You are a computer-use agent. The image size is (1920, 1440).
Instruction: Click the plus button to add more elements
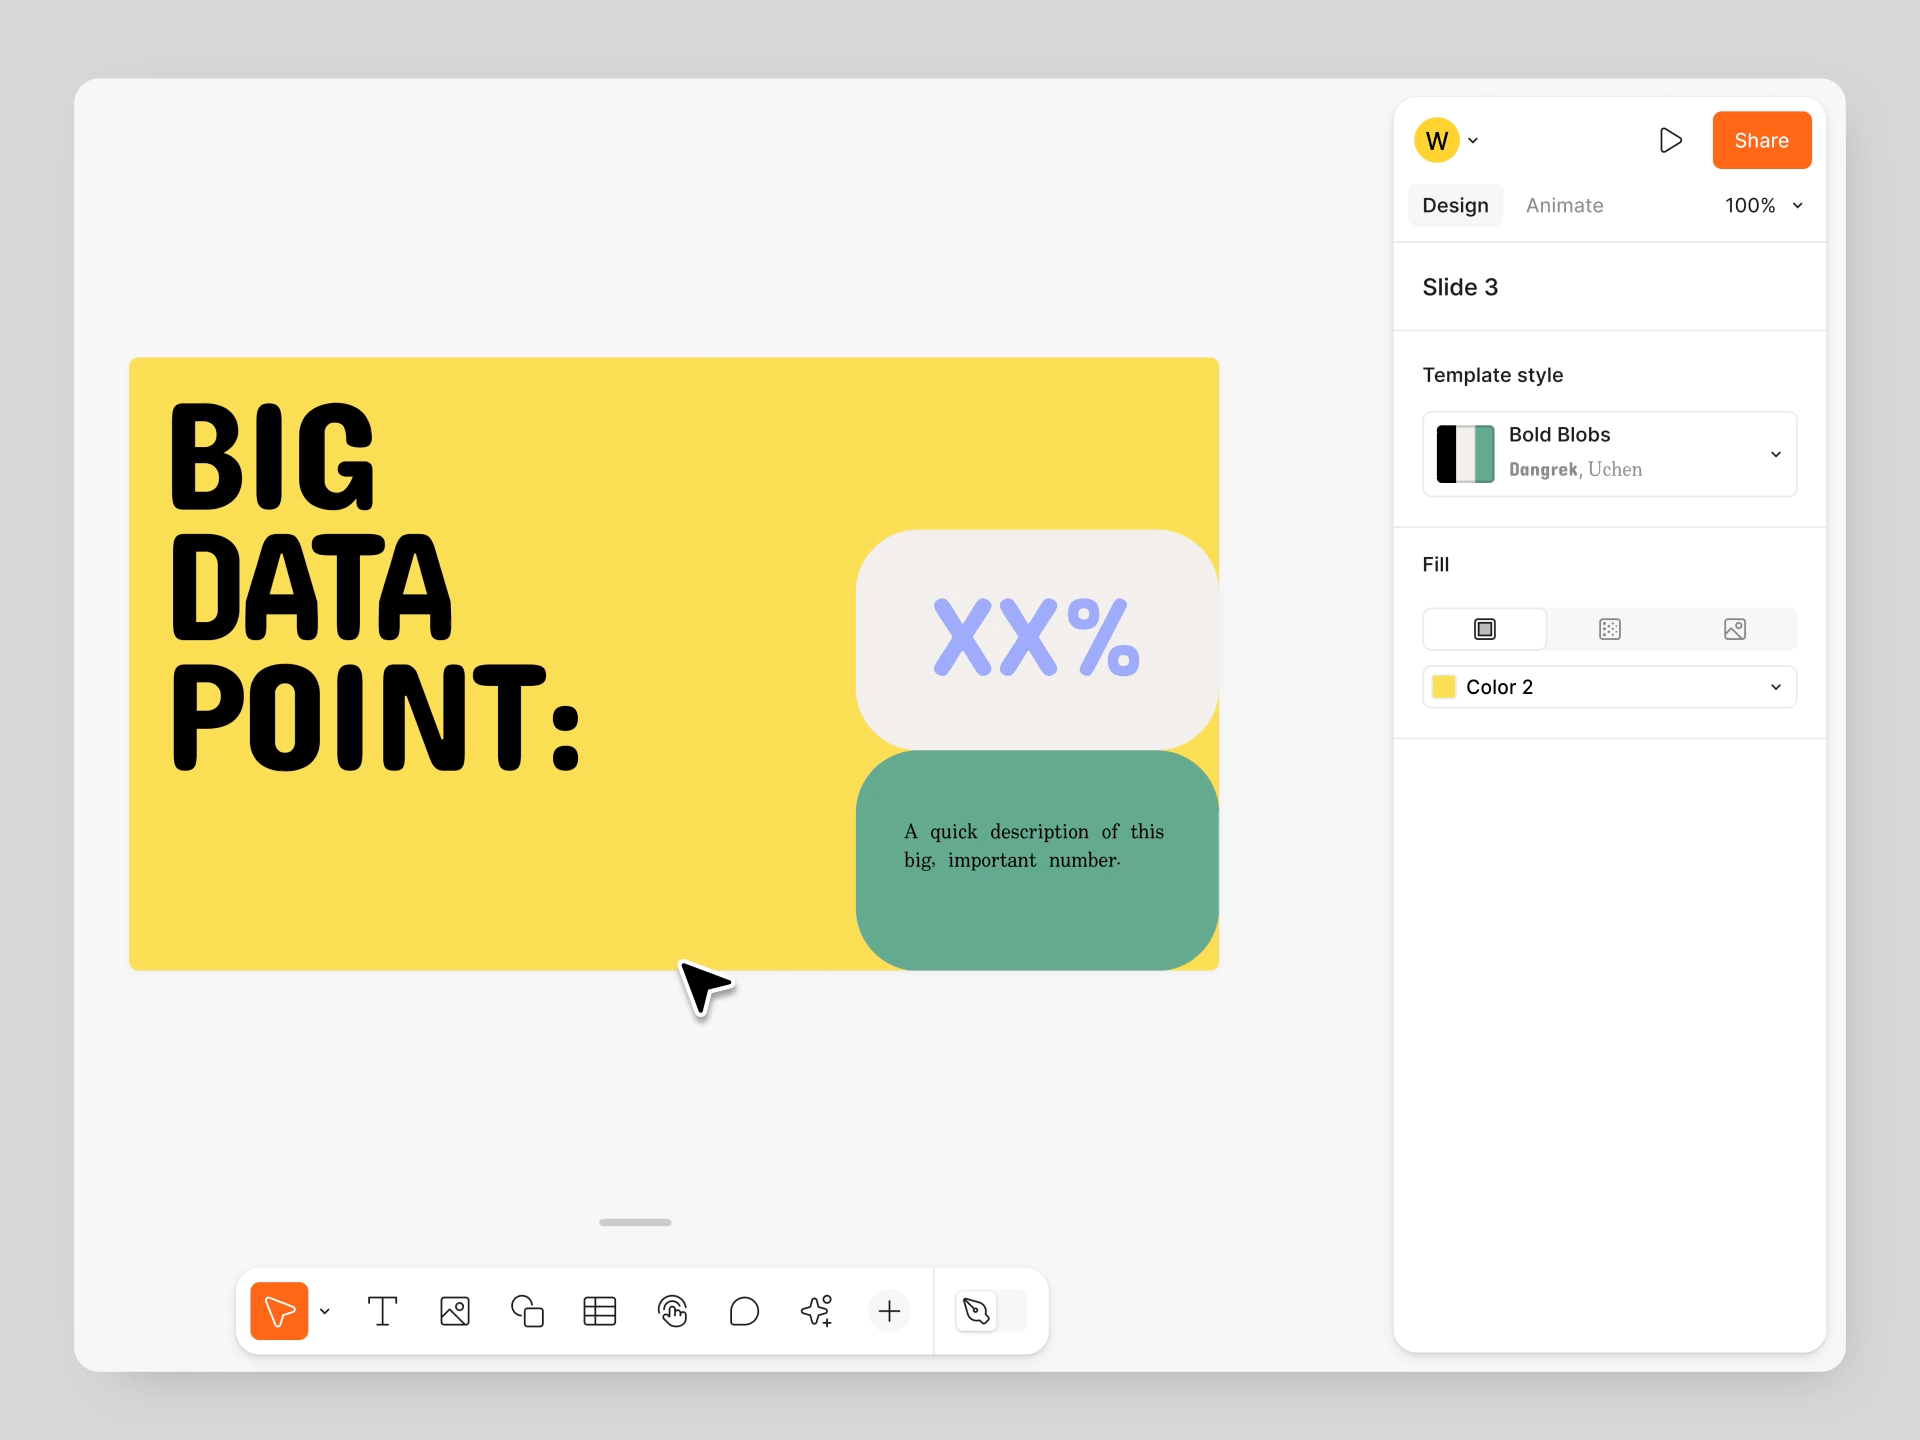pos(889,1311)
